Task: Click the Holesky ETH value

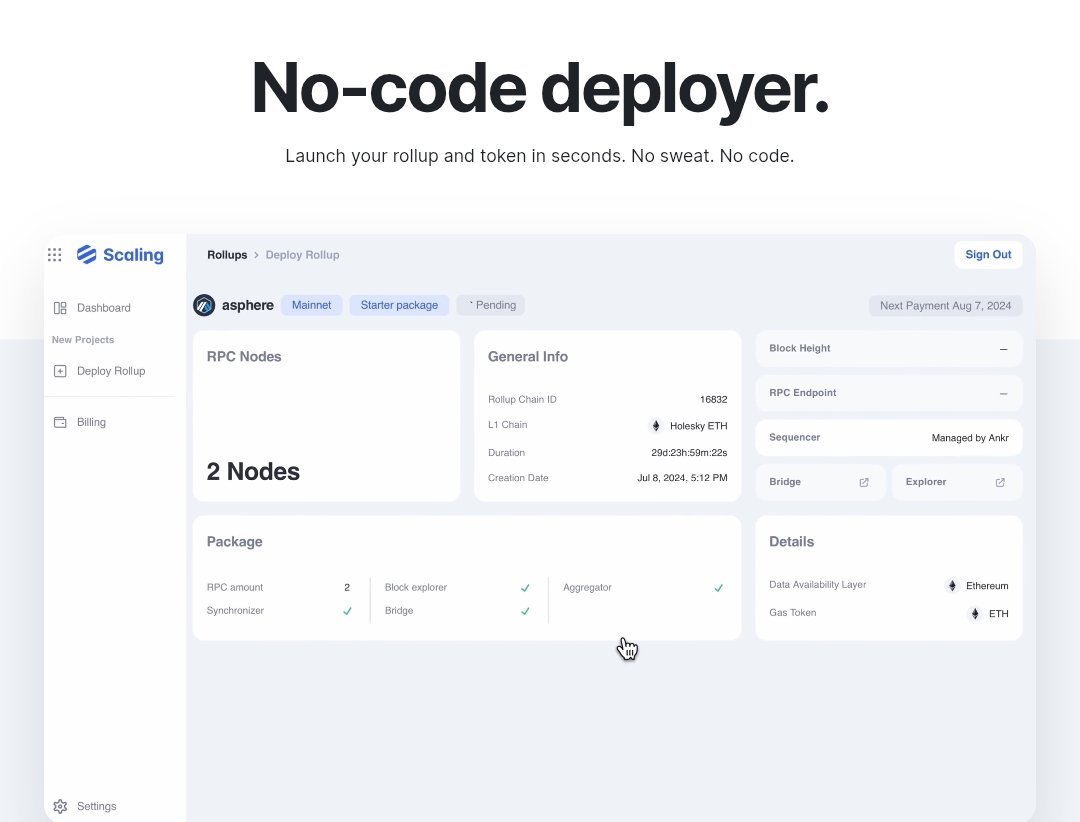Action: [698, 426]
